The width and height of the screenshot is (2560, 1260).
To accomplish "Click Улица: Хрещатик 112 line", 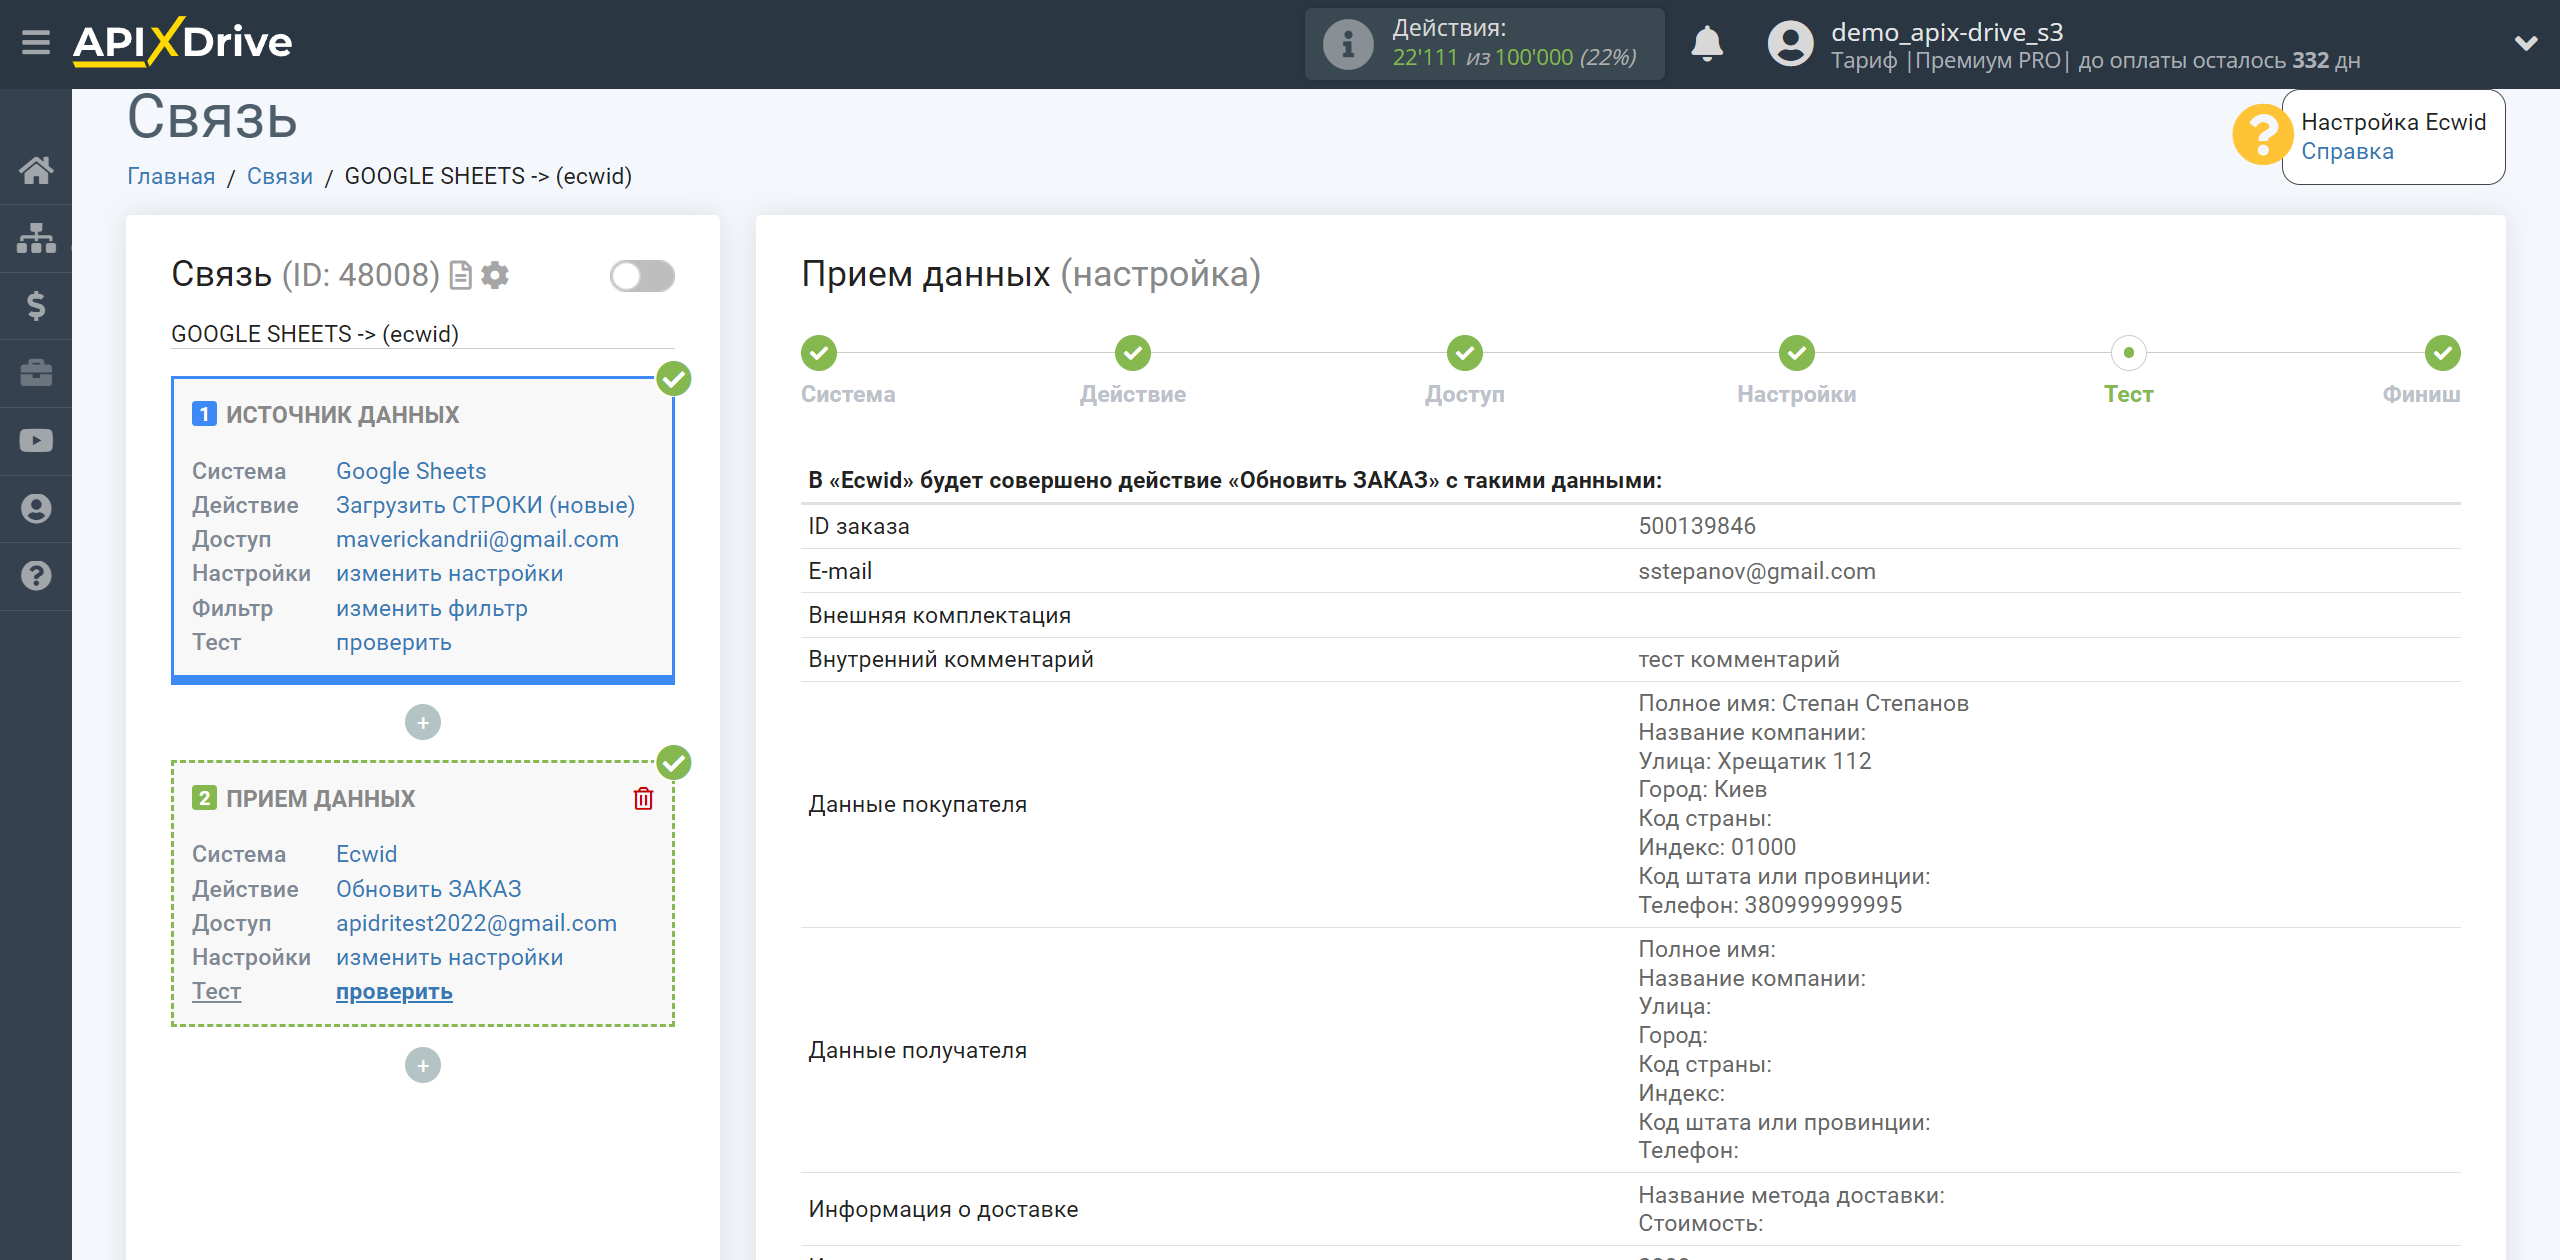I will 1755,761.
